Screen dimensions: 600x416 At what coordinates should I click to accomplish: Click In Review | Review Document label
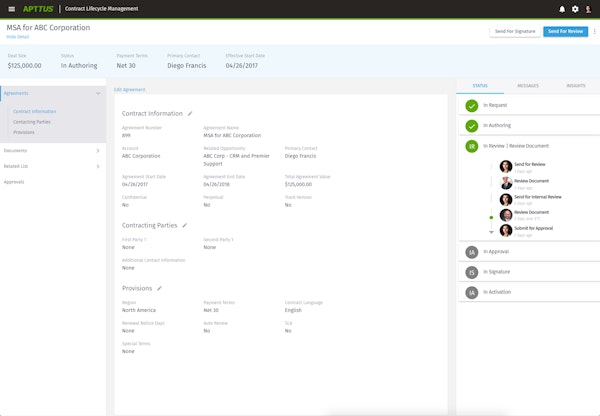pyautogui.click(x=515, y=146)
